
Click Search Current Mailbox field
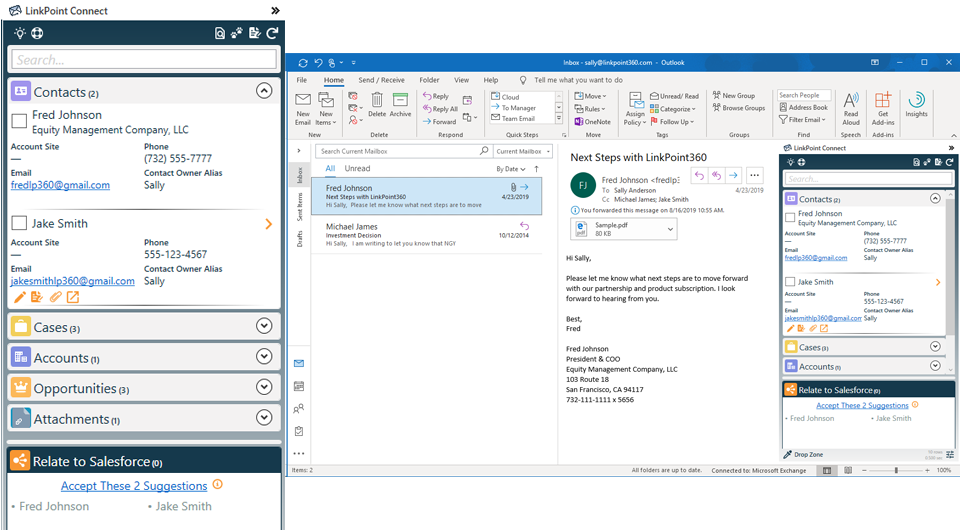coord(404,151)
